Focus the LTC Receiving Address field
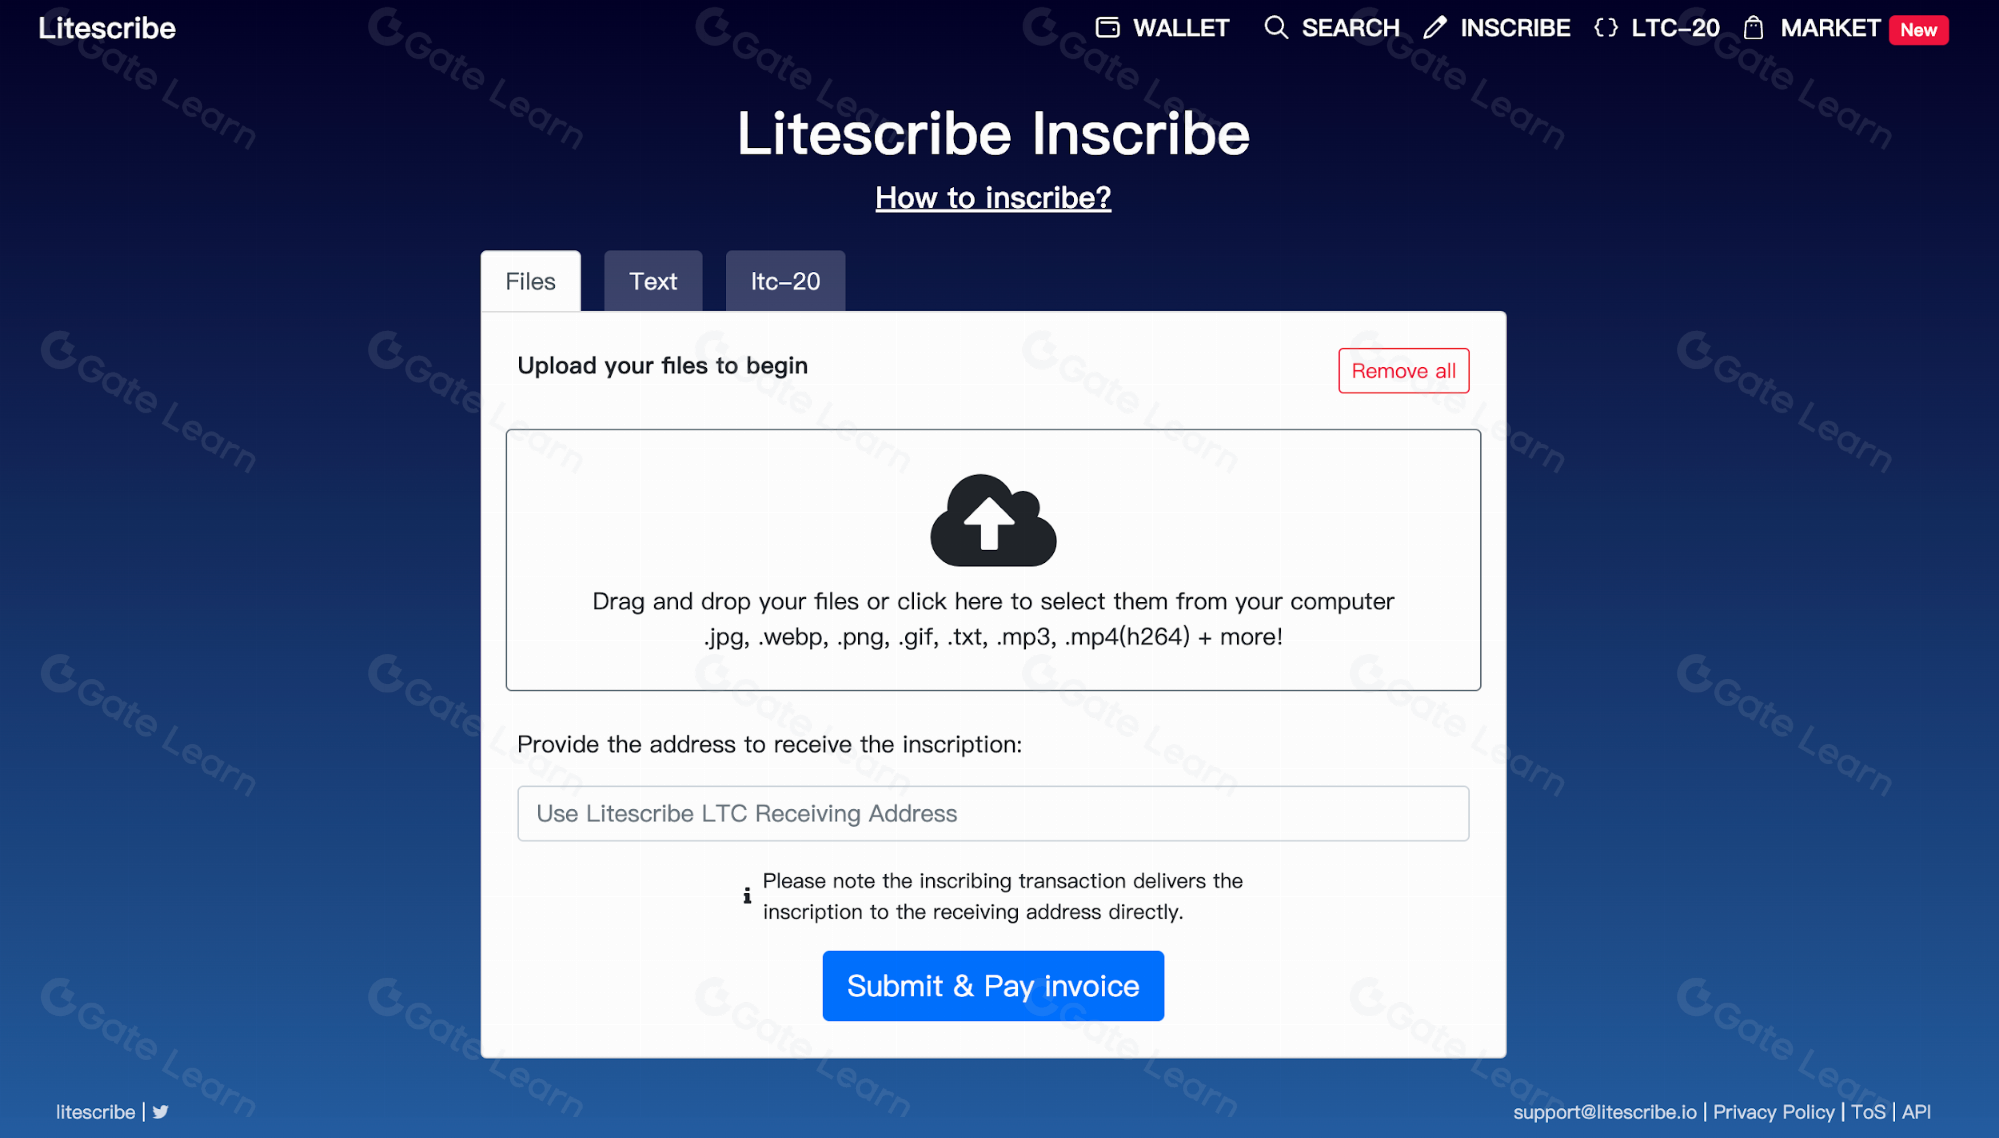Screen dimensions: 1999x1138 (x=993, y=814)
